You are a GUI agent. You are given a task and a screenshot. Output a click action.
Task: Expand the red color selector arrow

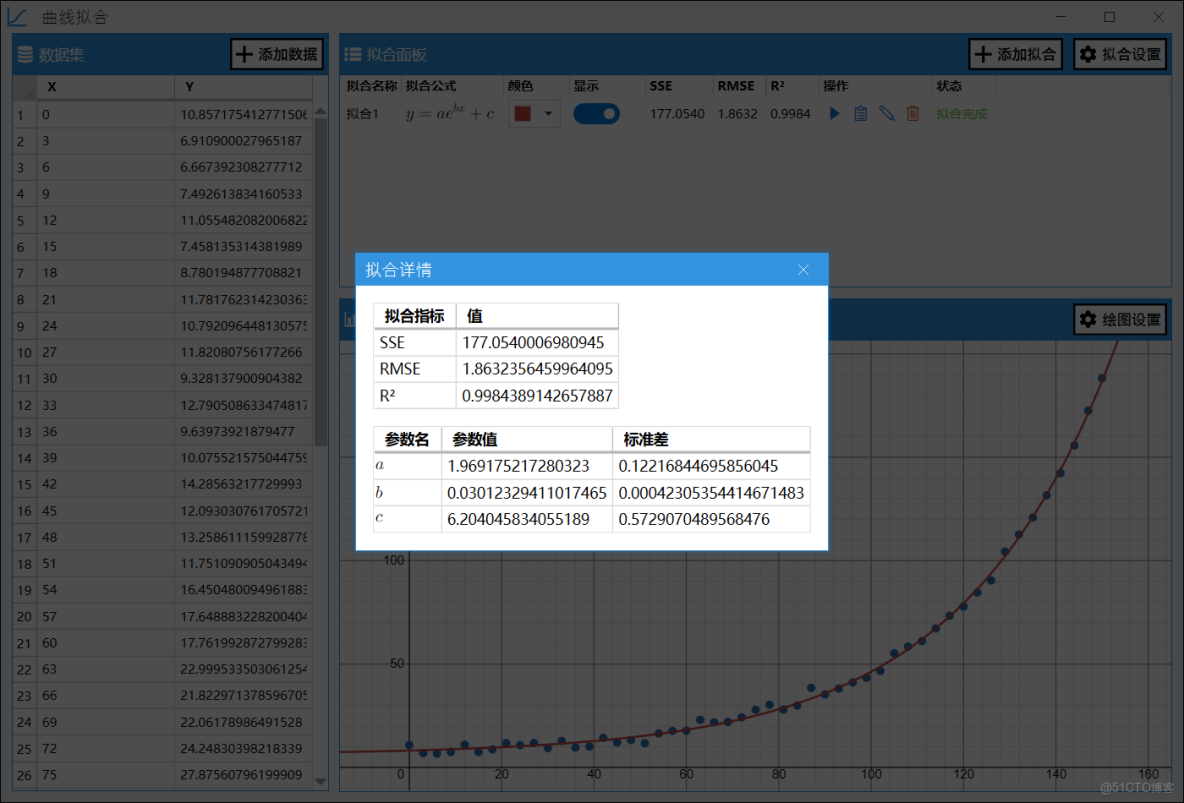coord(548,113)
